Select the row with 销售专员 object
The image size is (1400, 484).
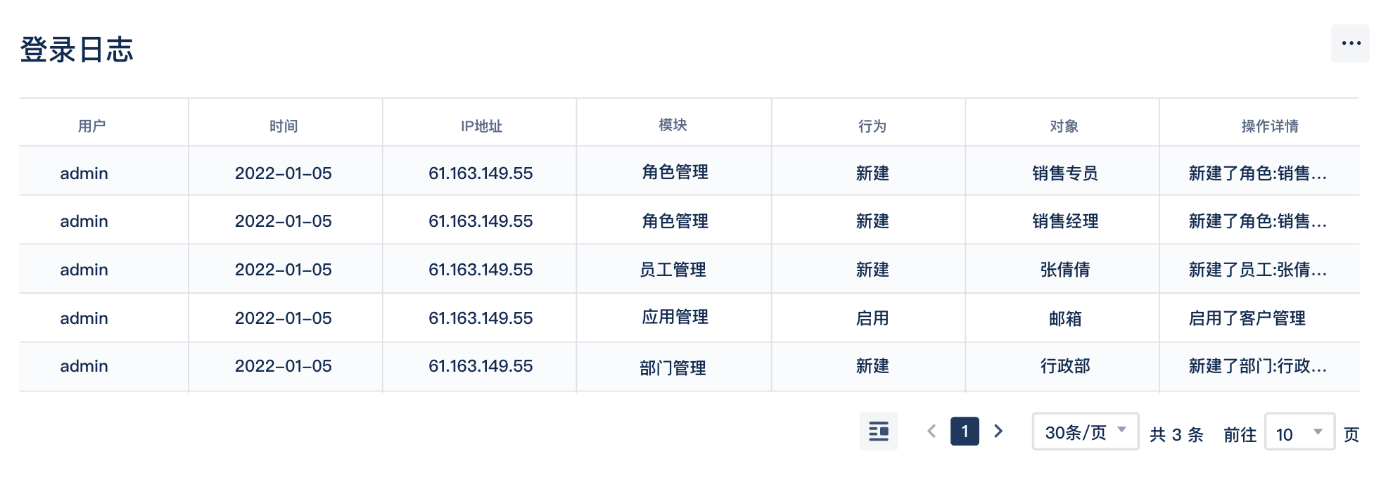(689, 172)
